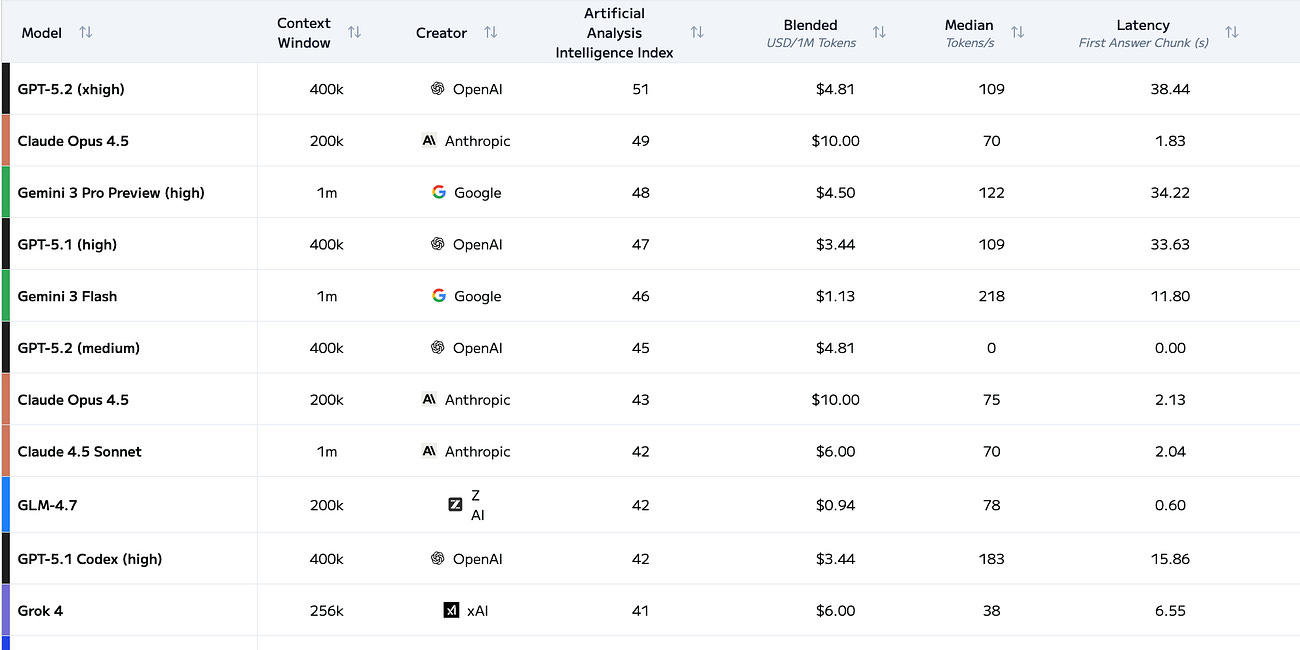Screen dimensions: 1300x650
Task: Click the $4.50 blended price cell
Action: [x=835, y=193]
